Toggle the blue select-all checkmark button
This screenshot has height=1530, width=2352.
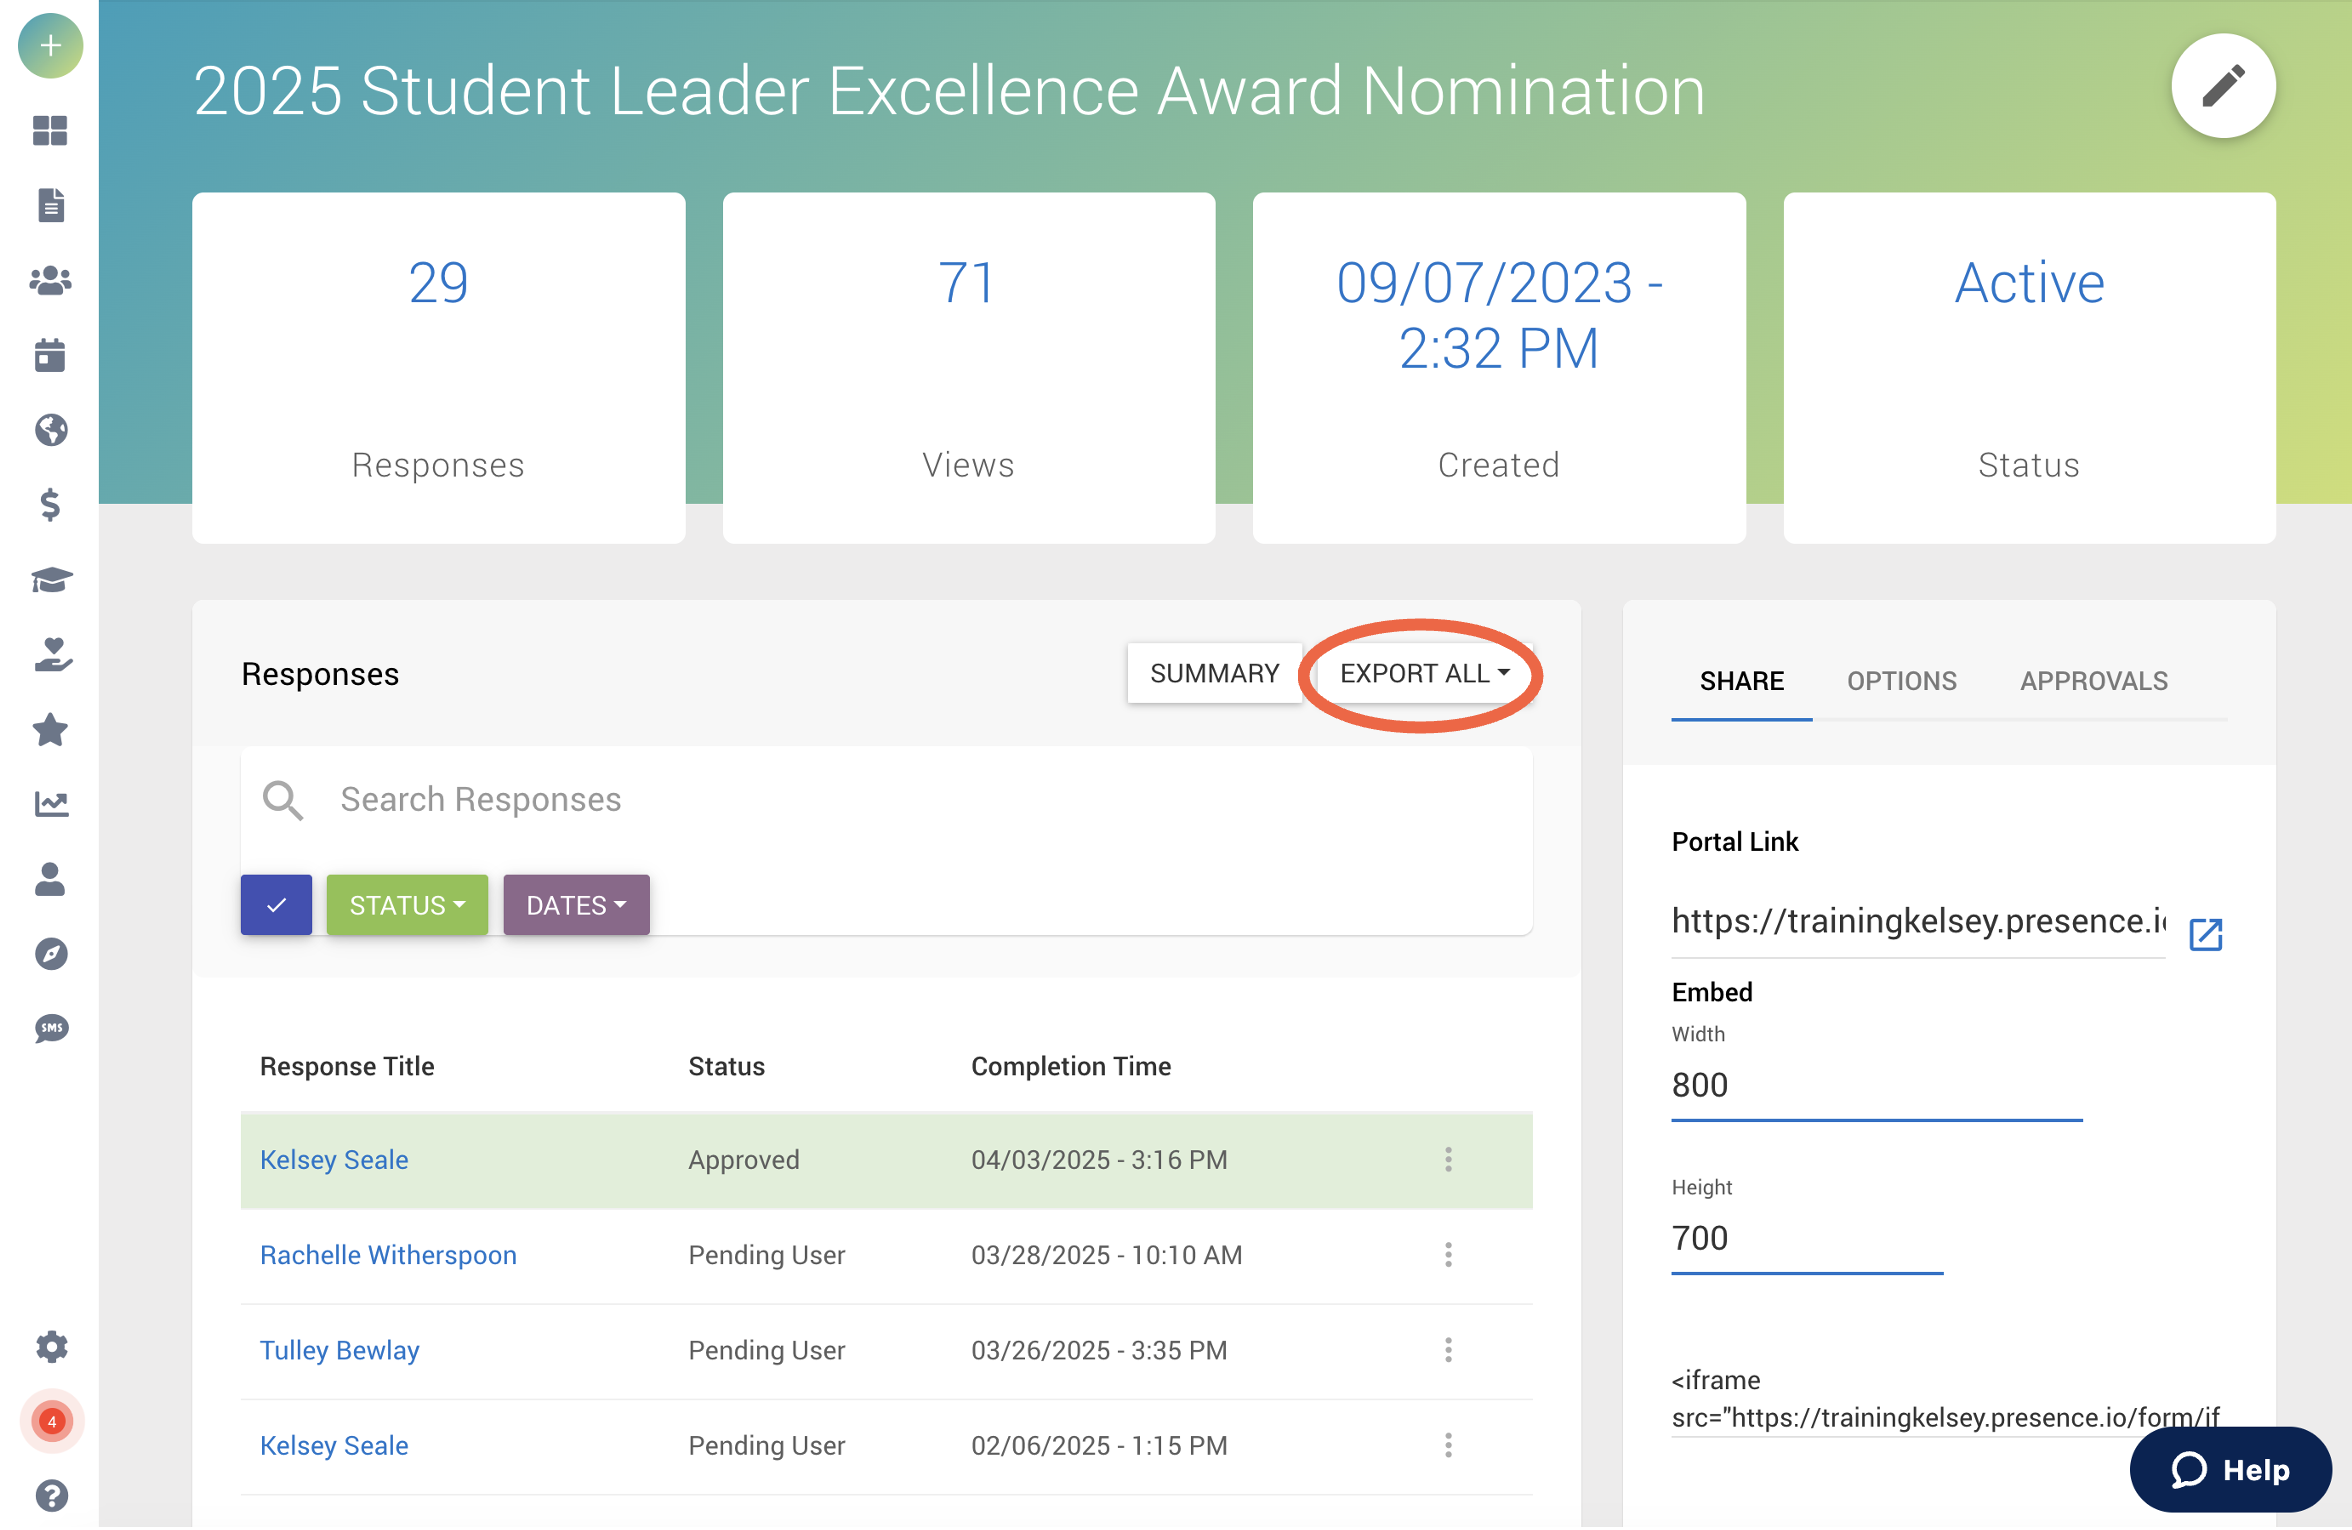click(276, 906)
